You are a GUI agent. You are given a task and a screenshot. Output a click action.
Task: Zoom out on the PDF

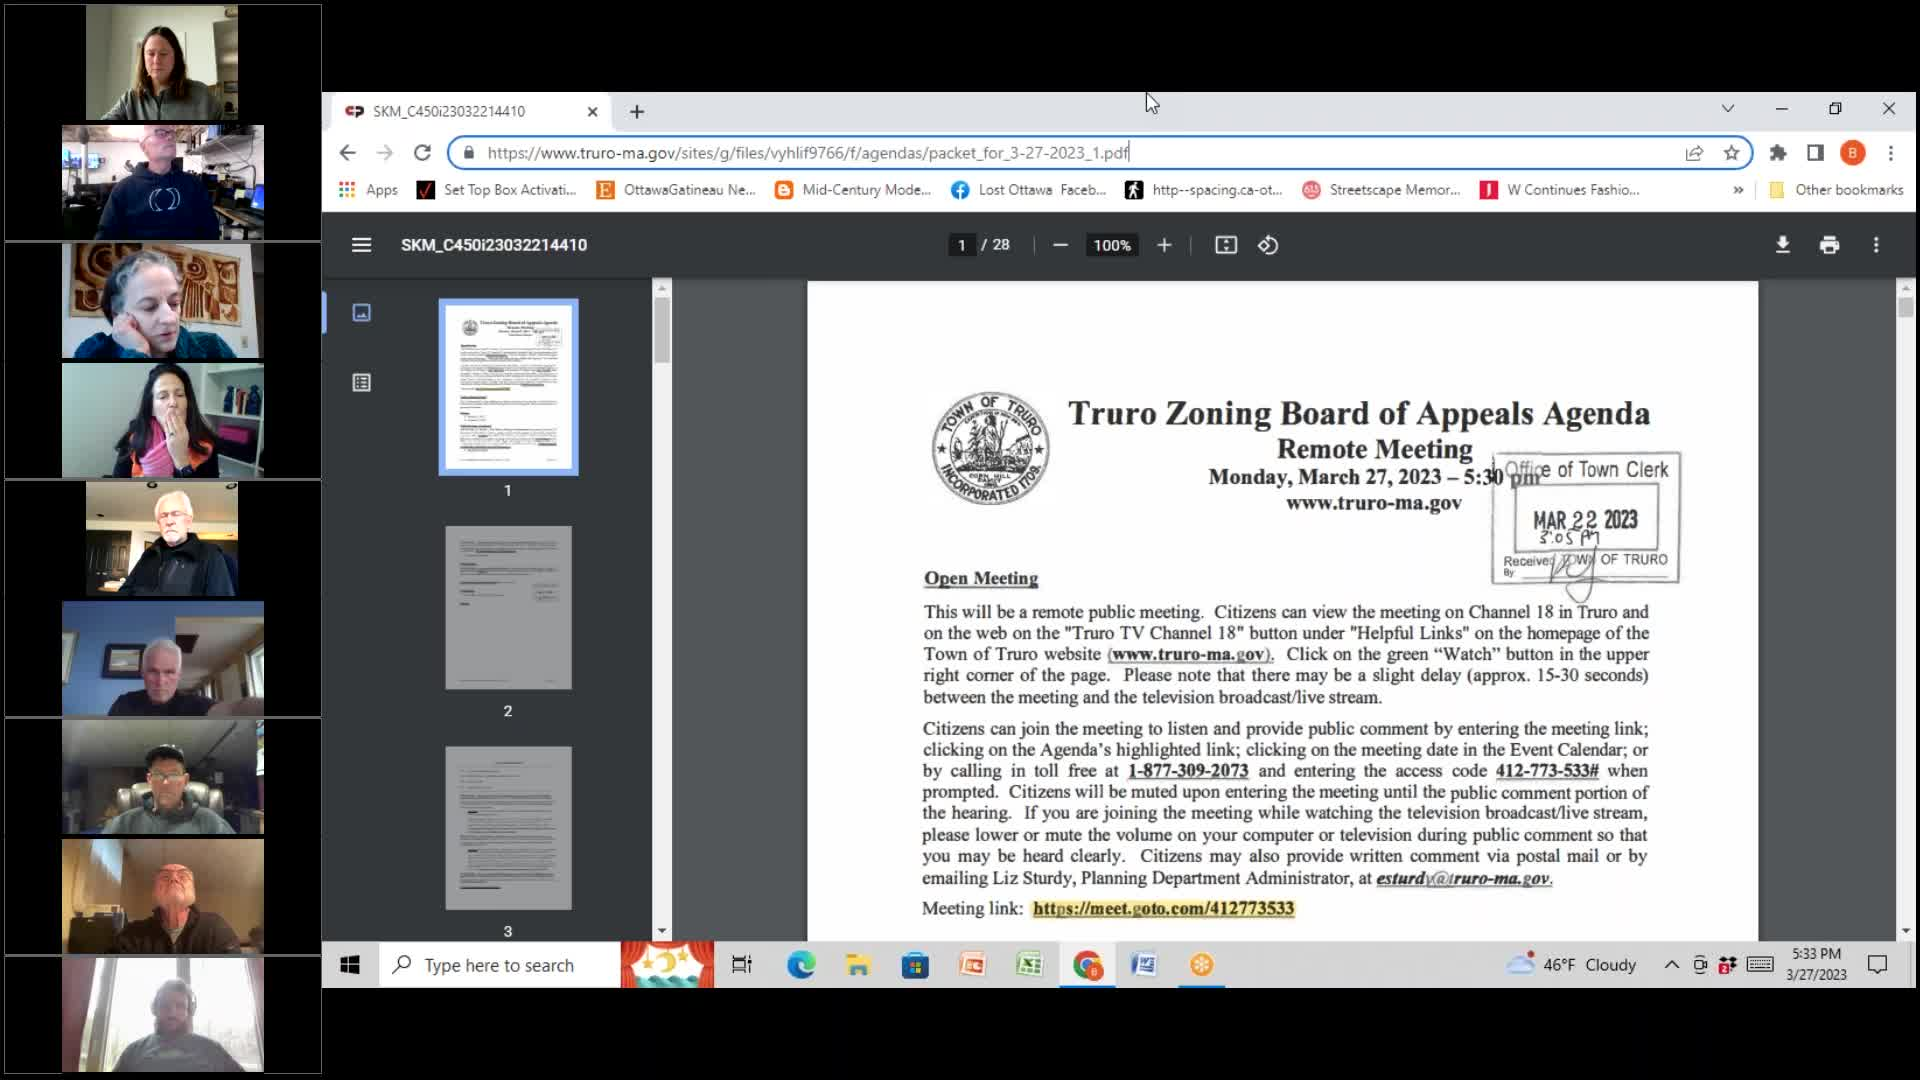point(1060,245)
